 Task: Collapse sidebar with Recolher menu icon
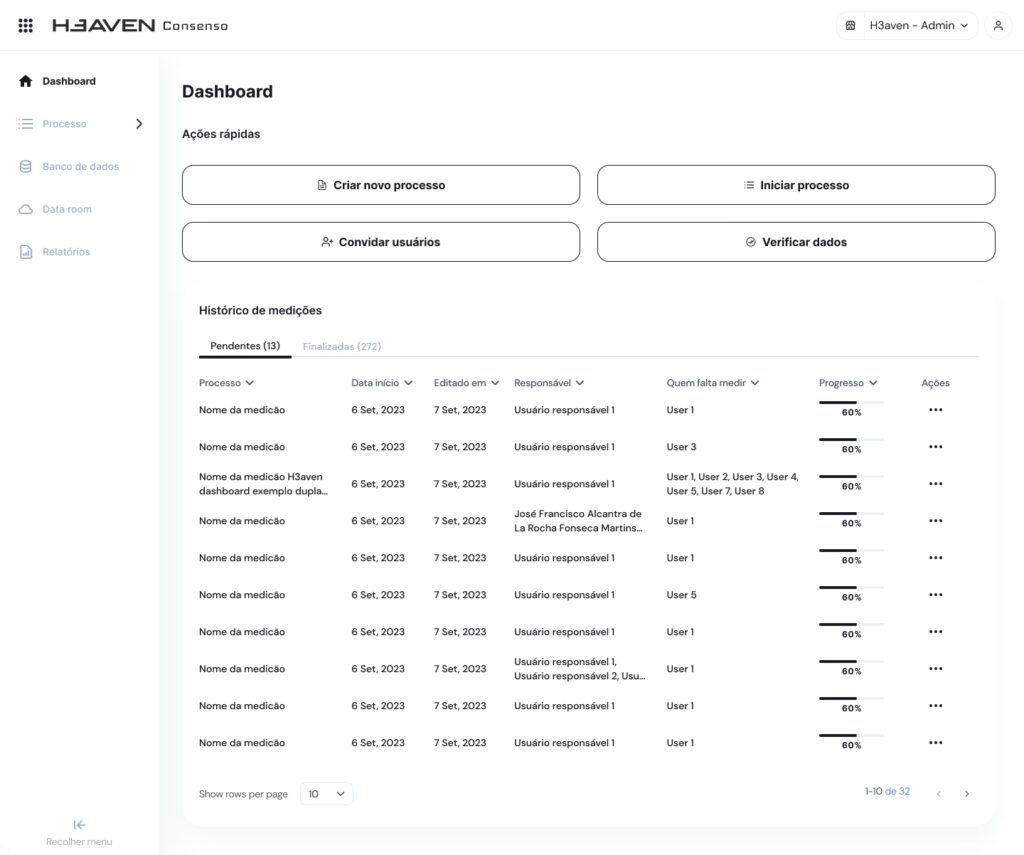[79, 825]
